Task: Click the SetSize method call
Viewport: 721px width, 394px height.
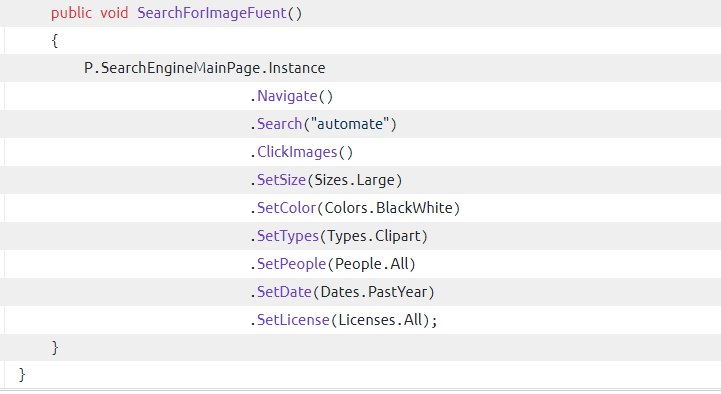Action: click(281, 180)
